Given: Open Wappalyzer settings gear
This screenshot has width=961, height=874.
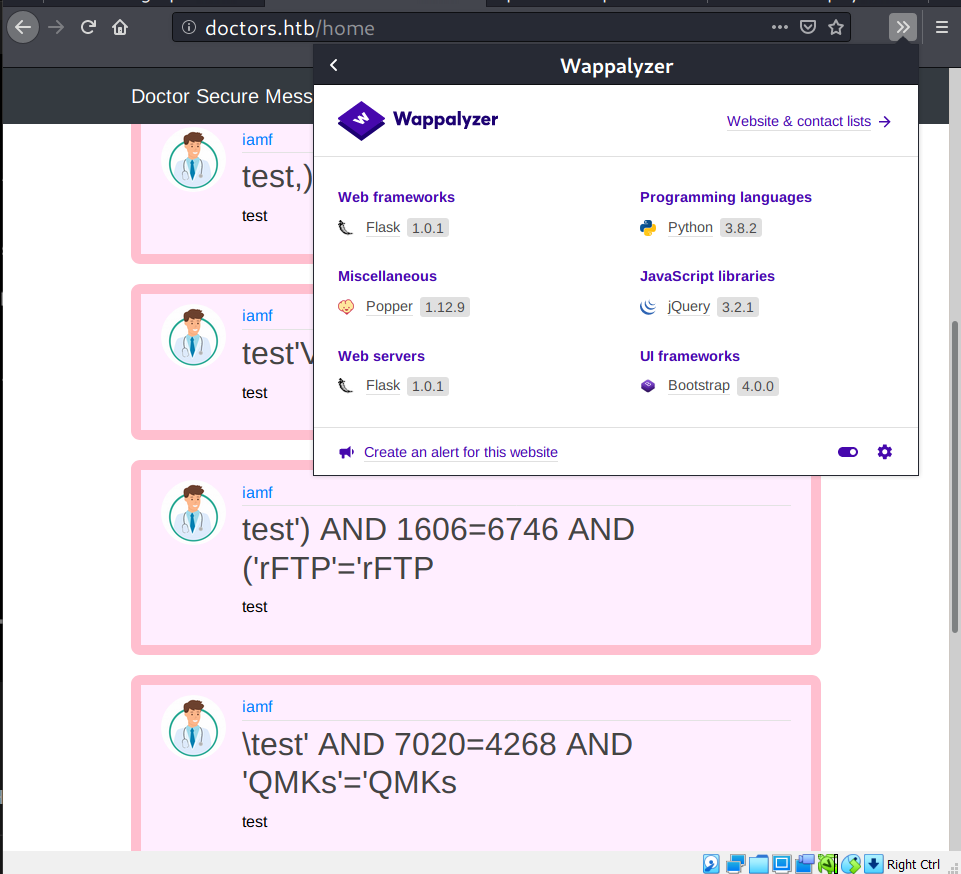Looking at the screenshot, I should tap(884, 452).
